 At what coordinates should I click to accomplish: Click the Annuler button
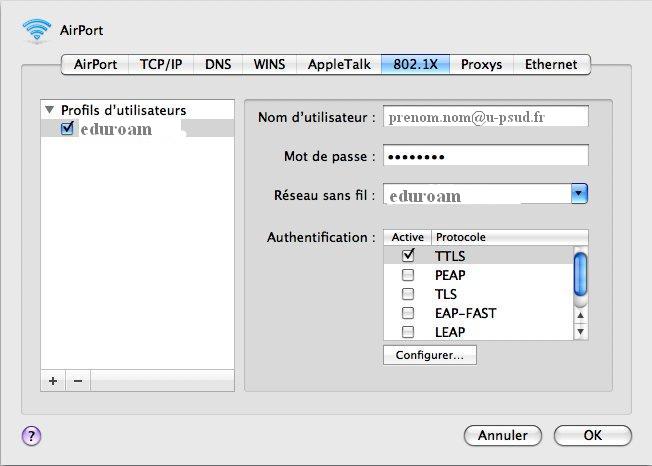(503, 435)
